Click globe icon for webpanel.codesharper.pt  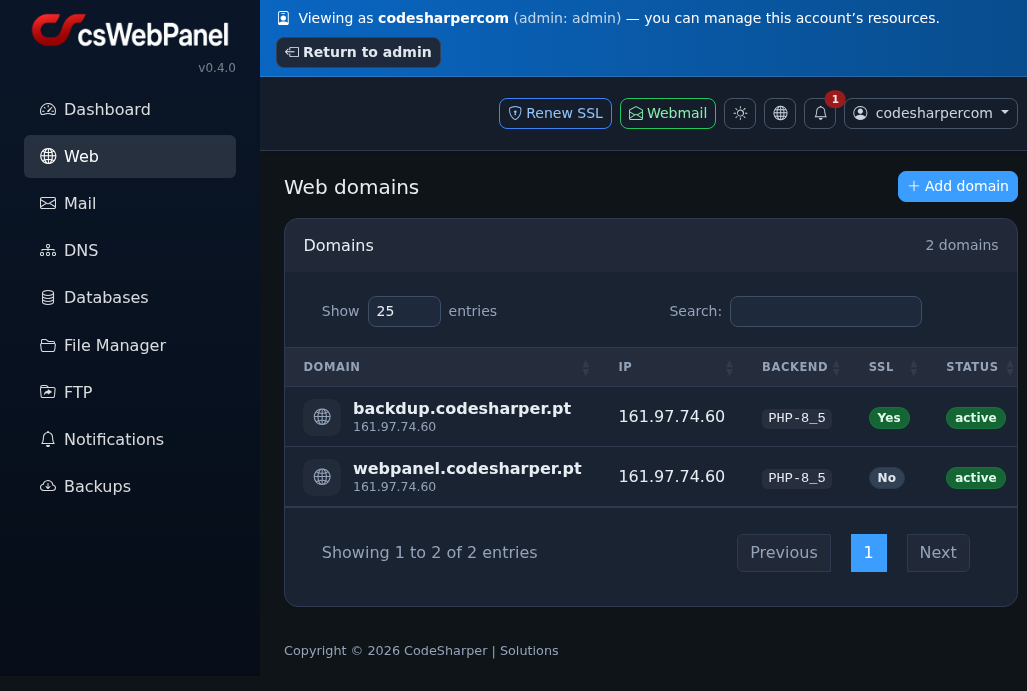click(x=322, y=477)
